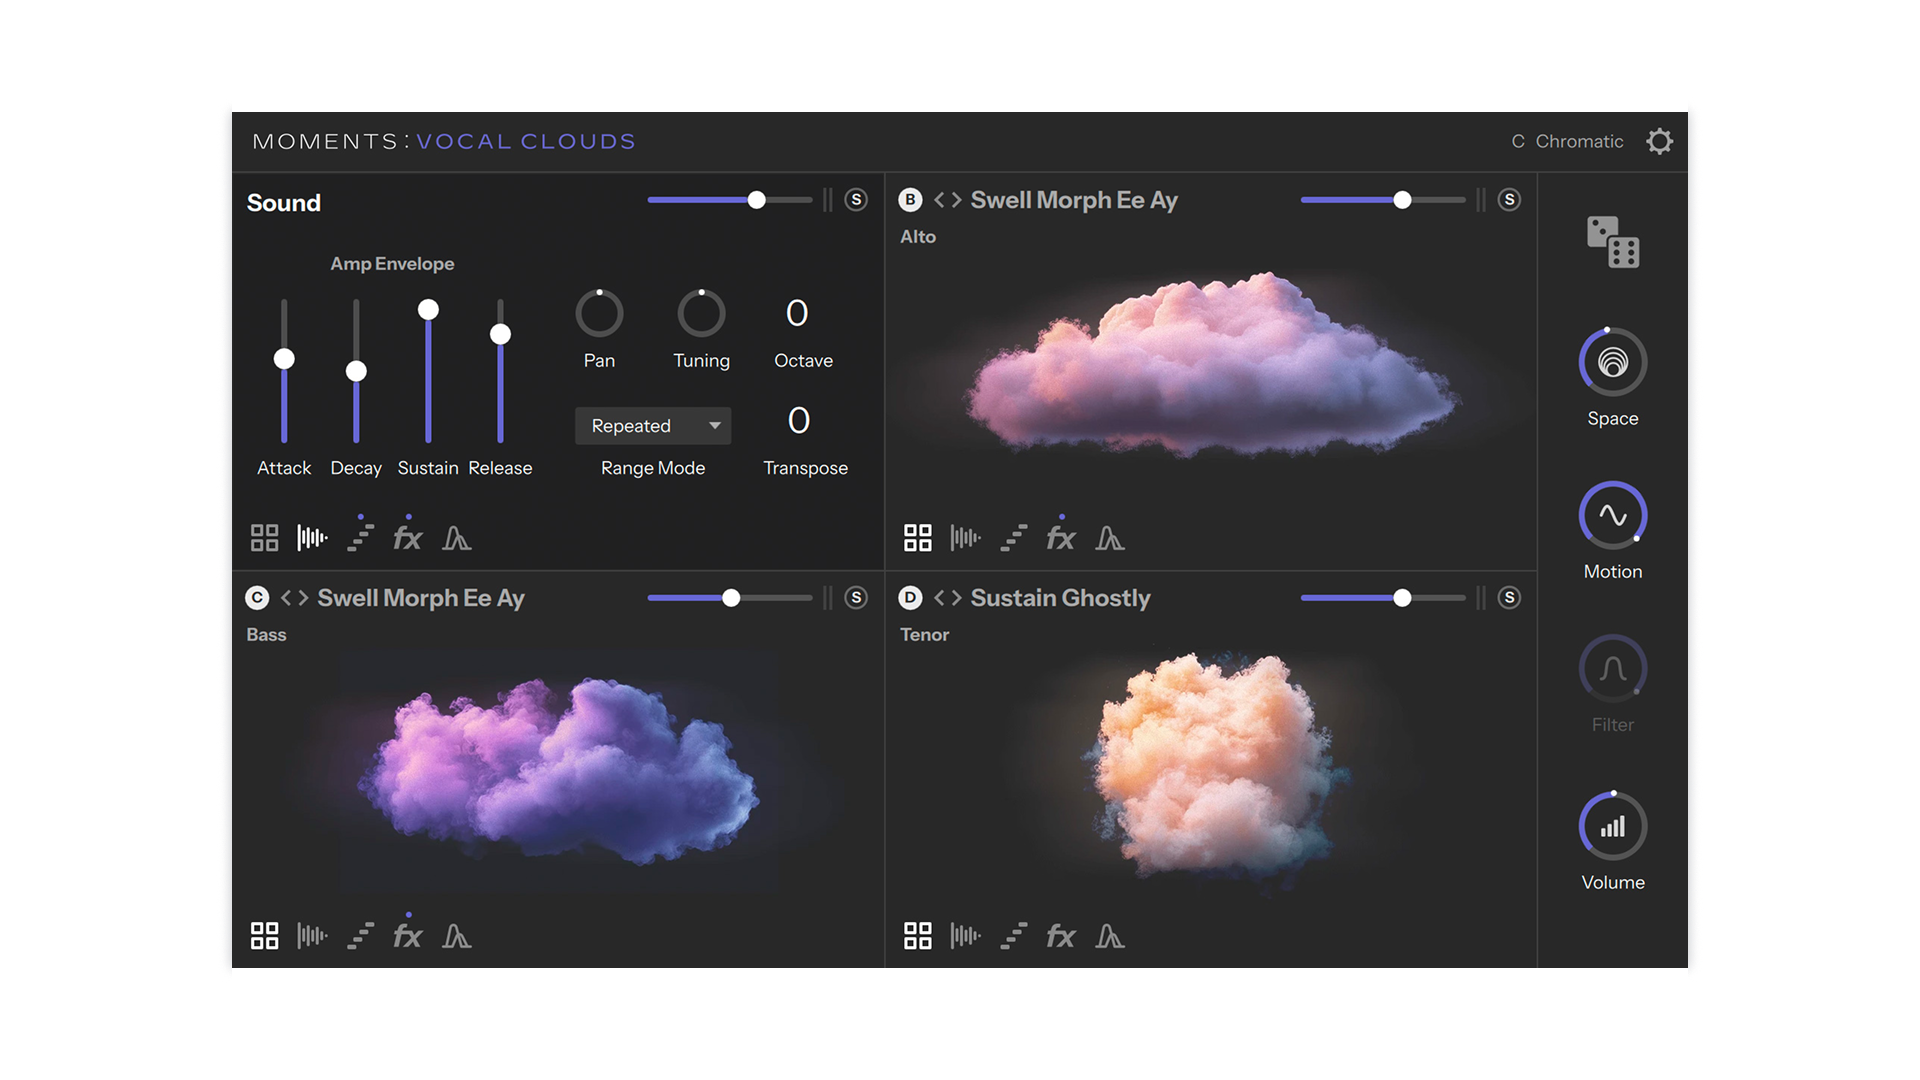Enable the Filter section knob

click(1611, 668)
